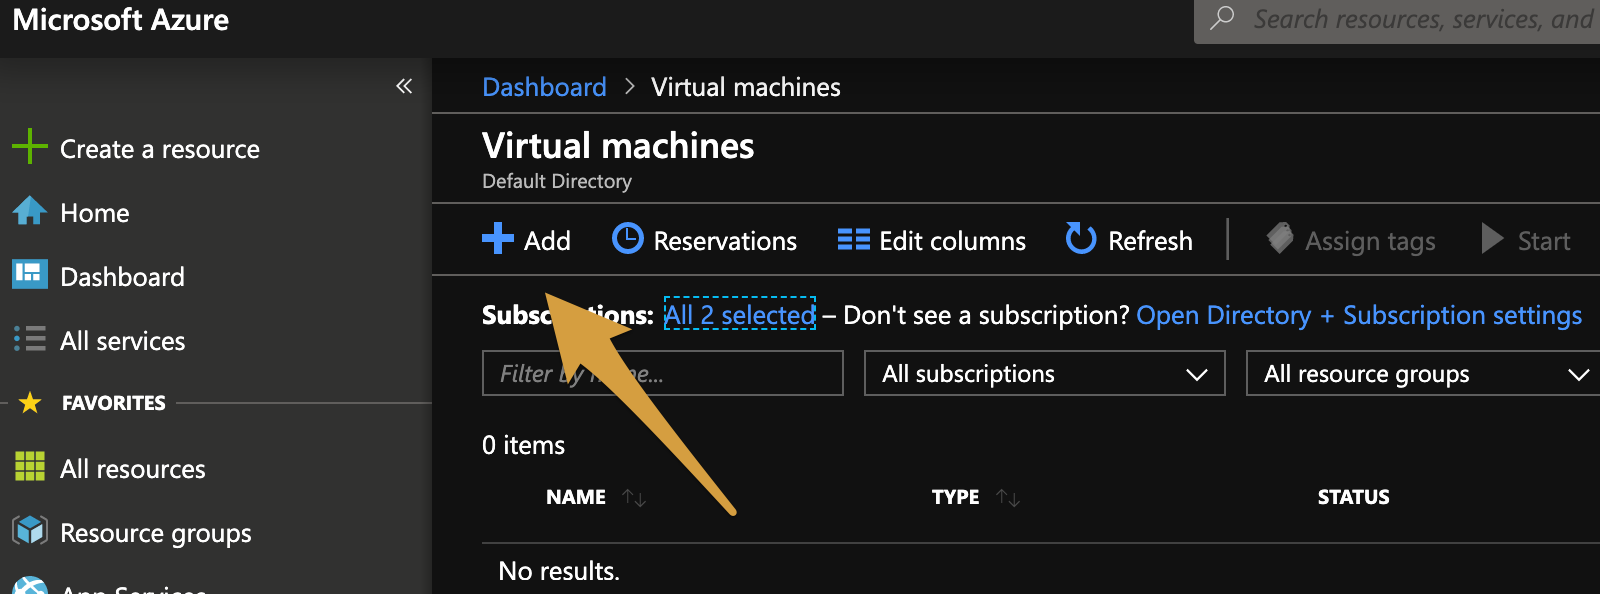Open Directory + Subscription settings link
Image resolution: width=1600 pixels, height=594 pixels.
(x=1359, y=315)
